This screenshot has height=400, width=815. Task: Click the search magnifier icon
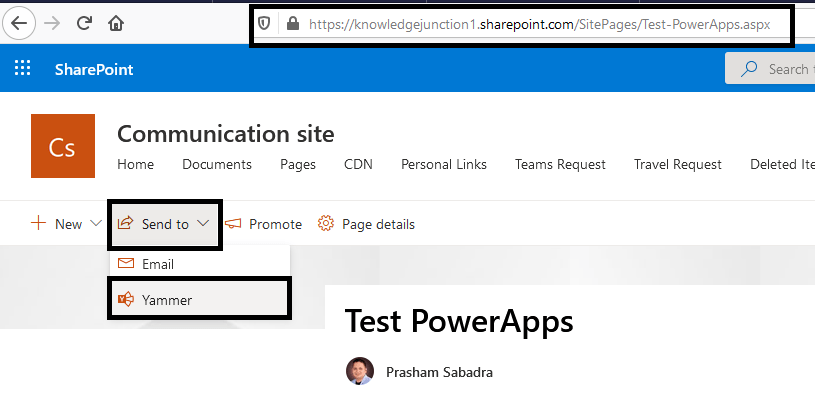(x=748, y=69)
